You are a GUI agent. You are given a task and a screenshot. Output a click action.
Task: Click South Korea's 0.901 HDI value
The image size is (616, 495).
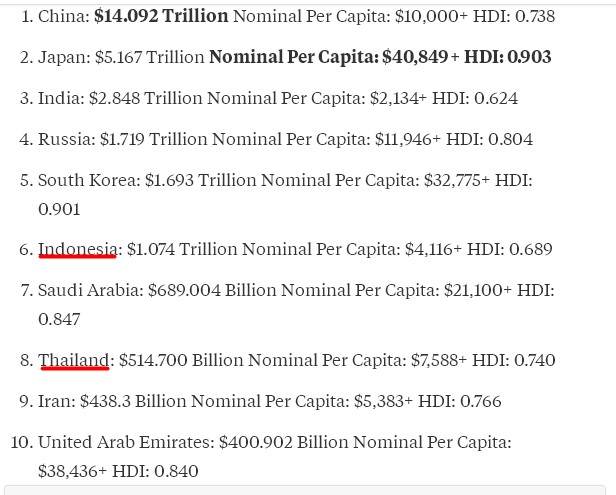click(59, 209)
